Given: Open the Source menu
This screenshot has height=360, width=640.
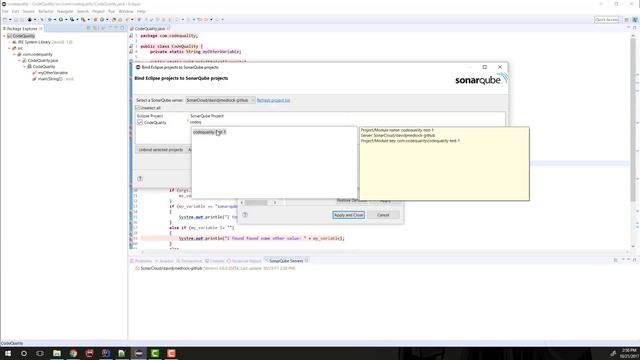Looking at the screenshot, I should click(29, 11).
